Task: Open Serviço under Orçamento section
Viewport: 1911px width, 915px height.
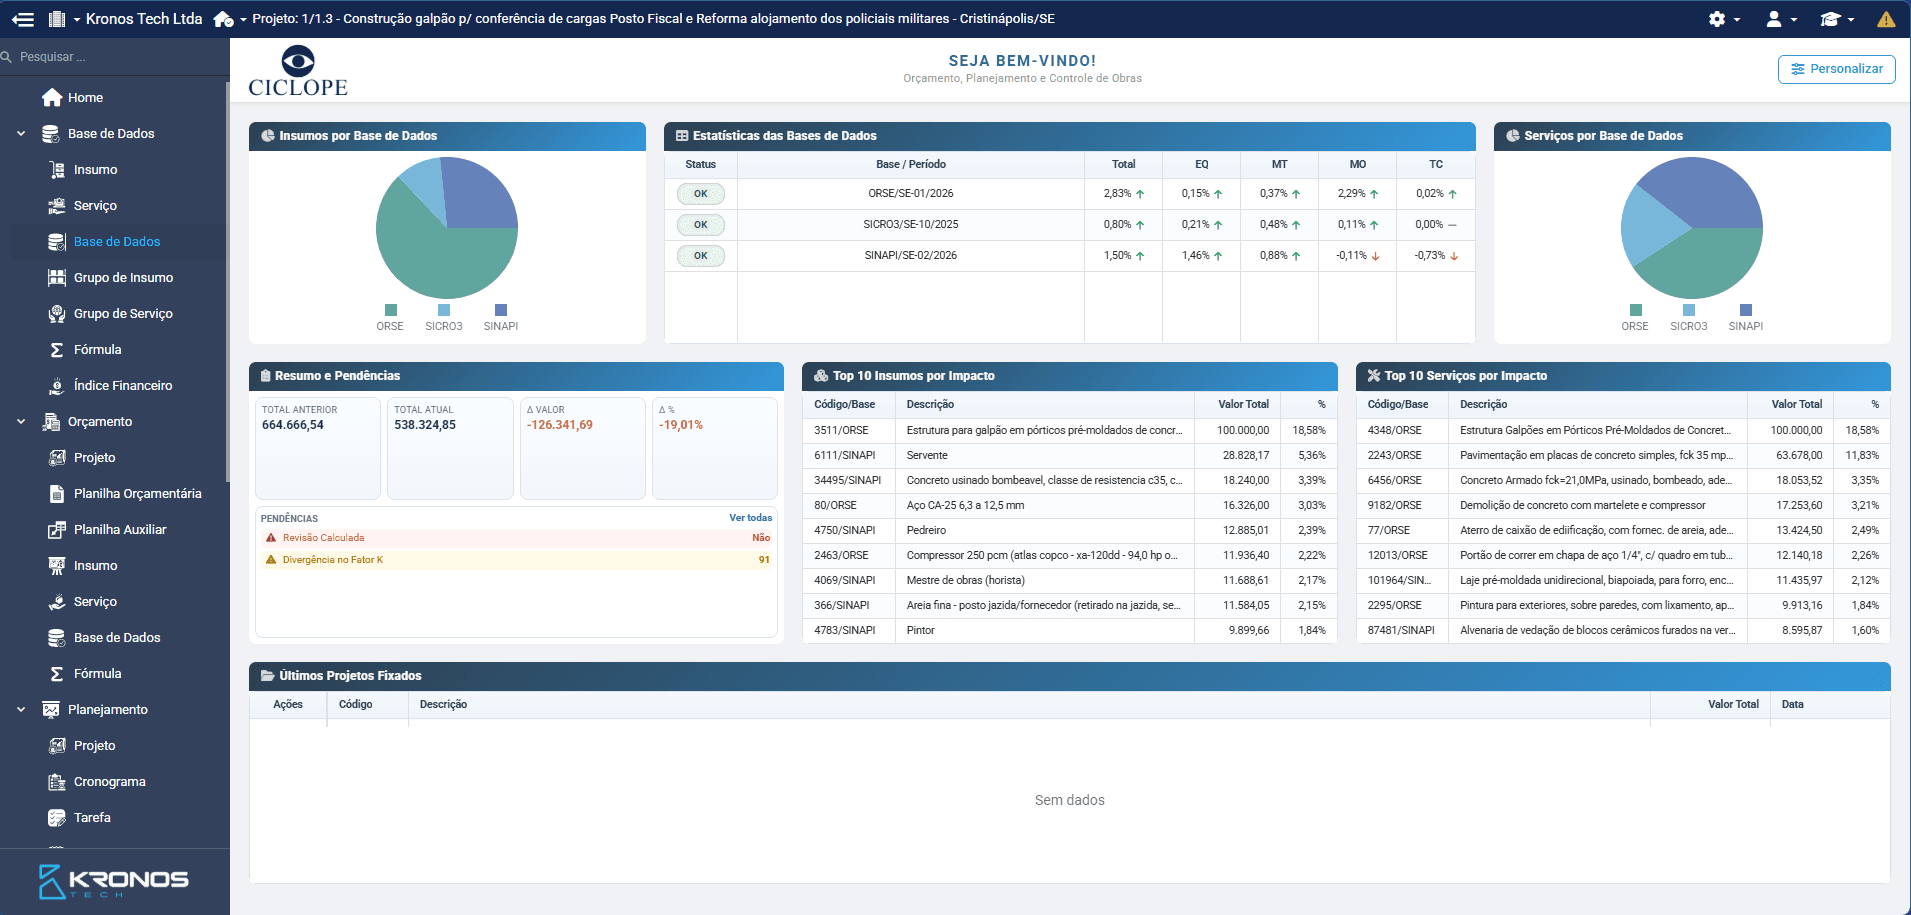Action: click(x=95, y=601)
